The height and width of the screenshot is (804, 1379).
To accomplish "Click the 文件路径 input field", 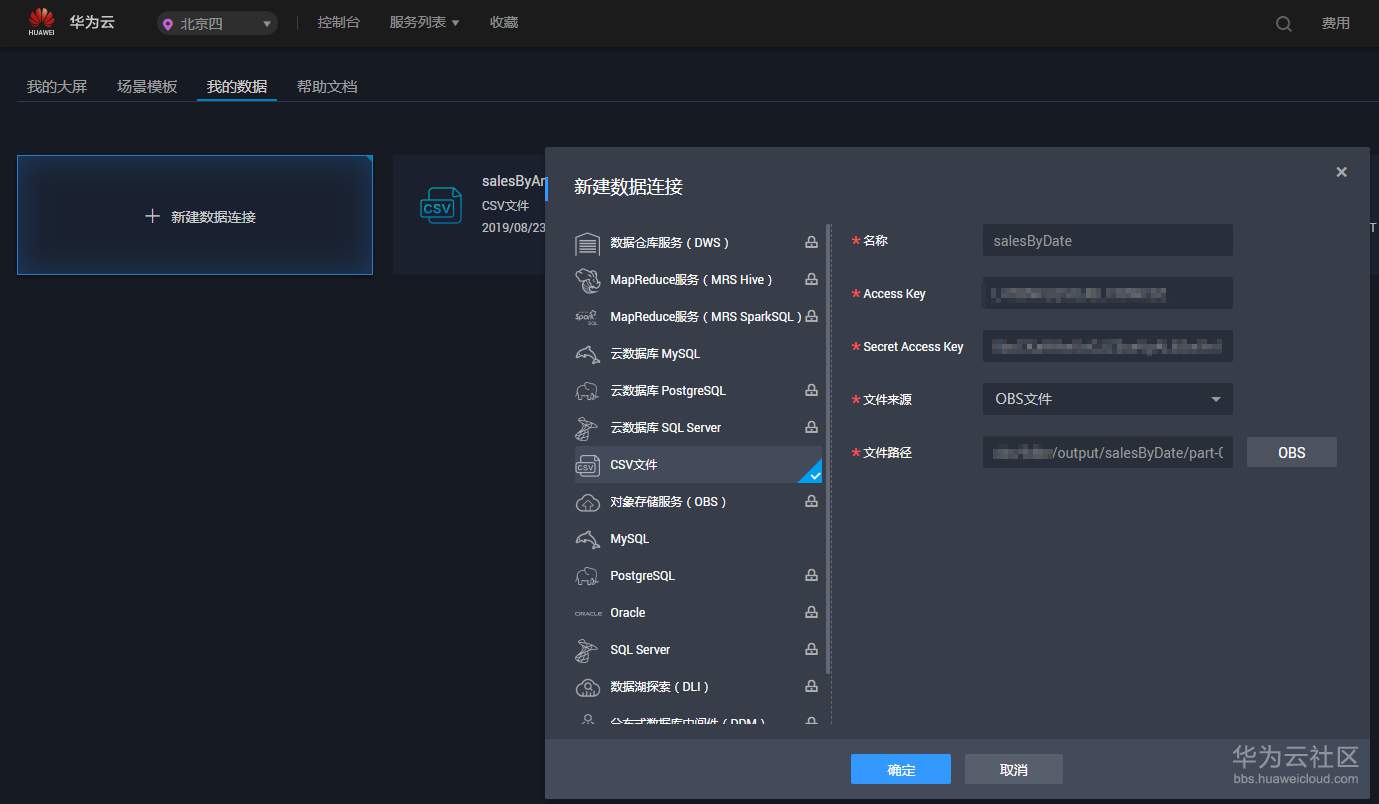I will (x=1108, y=452).
